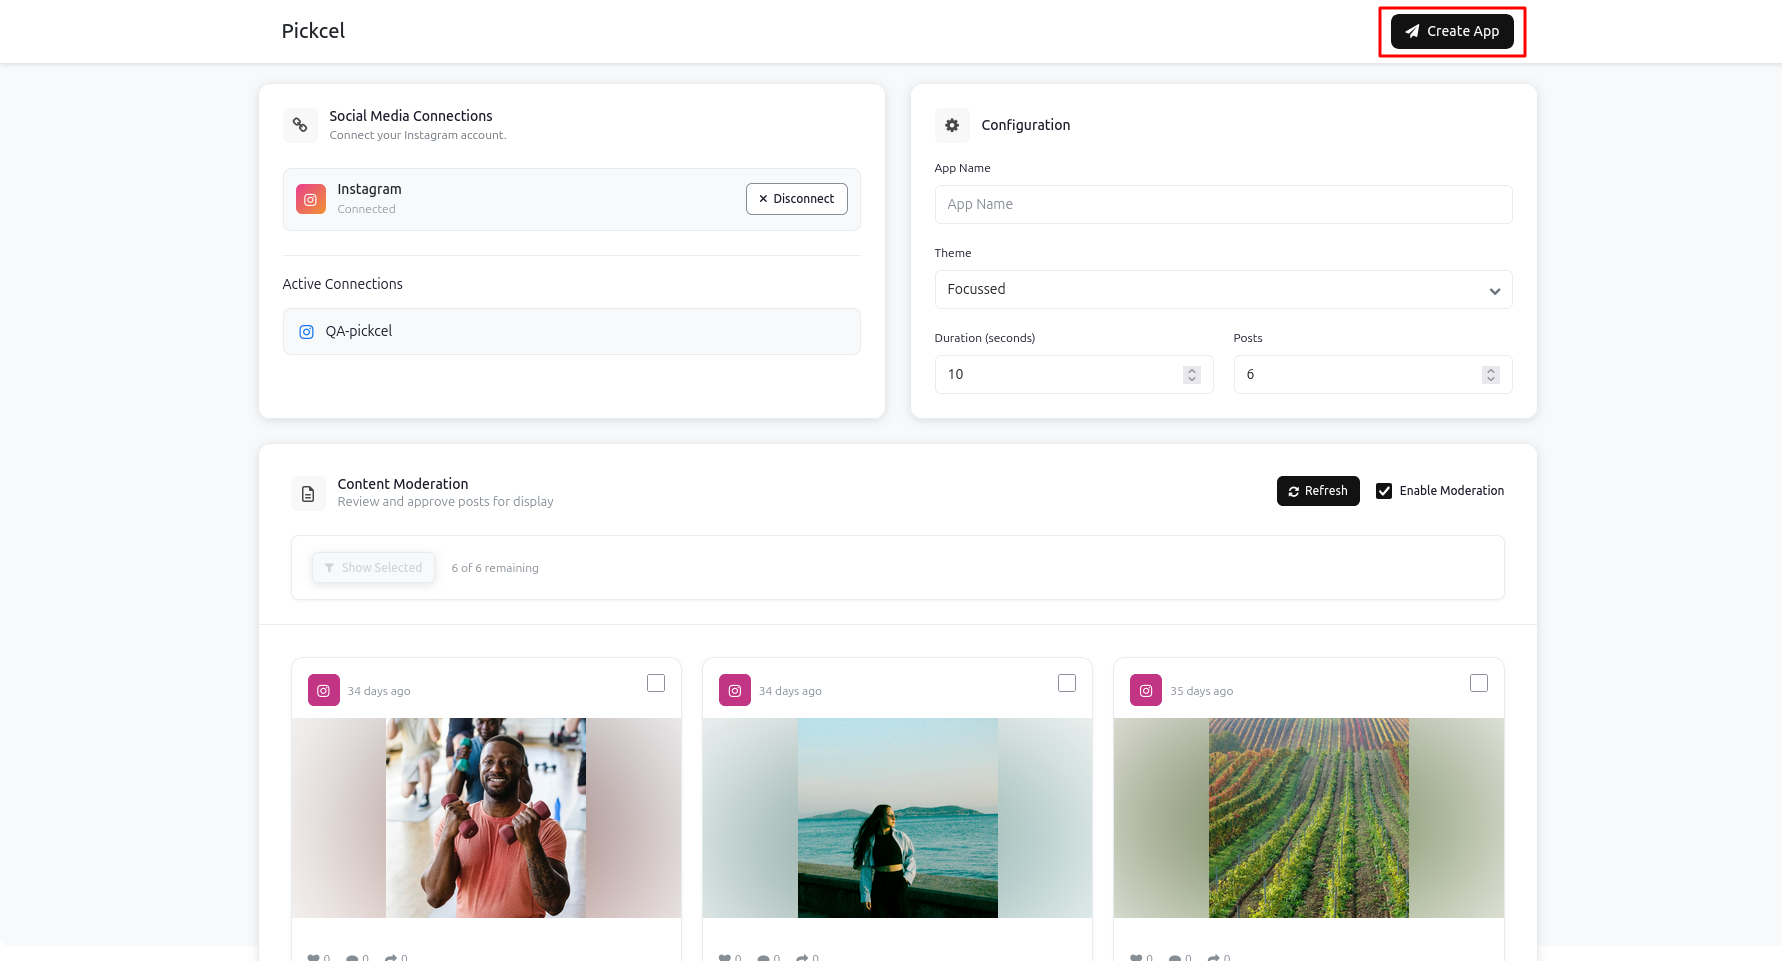
Task: Disable Enable Moderation
Action: click(1385, 490)
